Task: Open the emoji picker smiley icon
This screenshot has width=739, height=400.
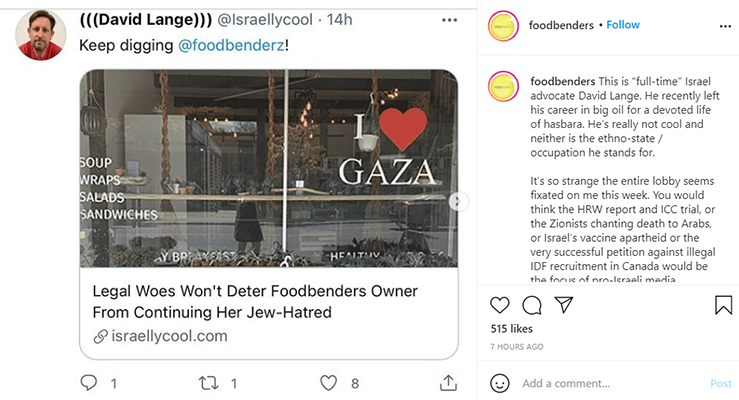Action: (x=500, y=383)
